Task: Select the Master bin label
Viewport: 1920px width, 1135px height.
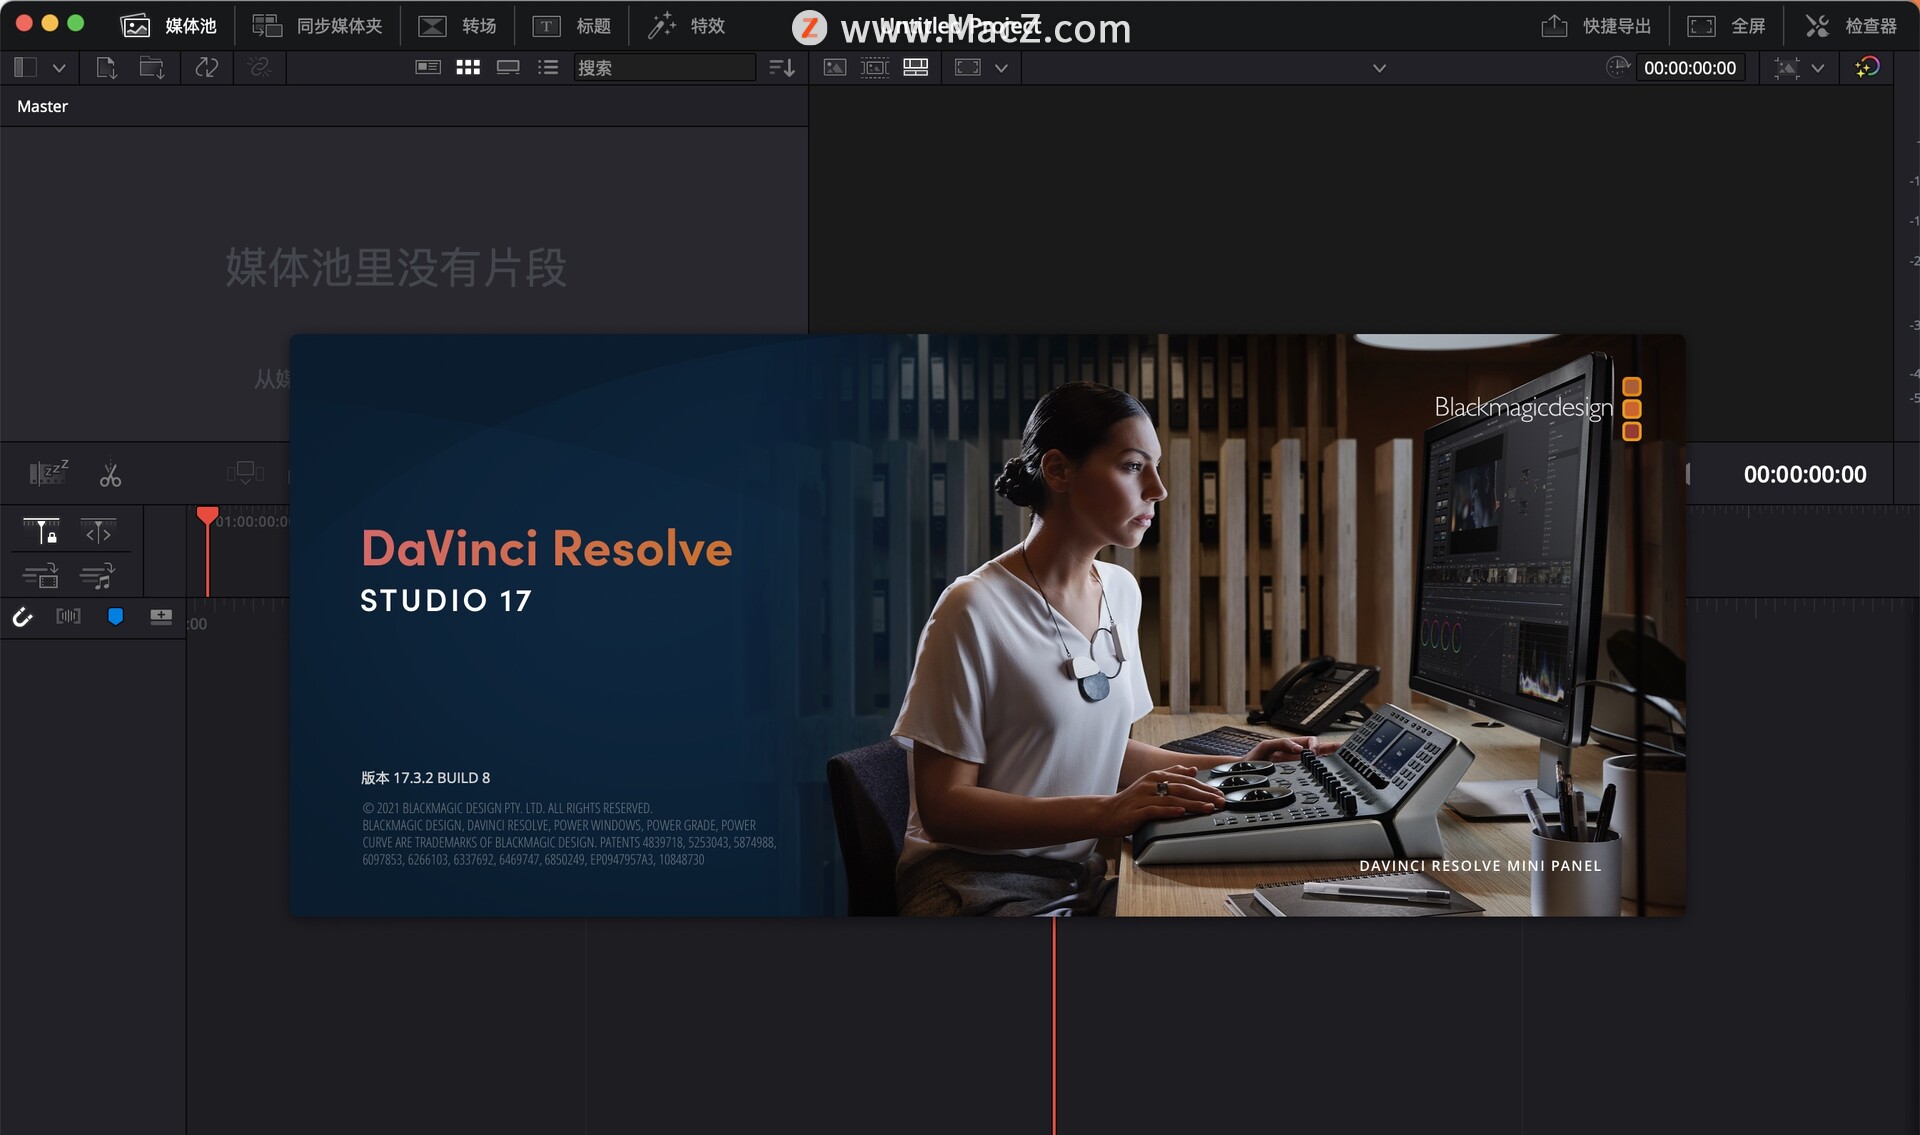Action: coord(42,106)
